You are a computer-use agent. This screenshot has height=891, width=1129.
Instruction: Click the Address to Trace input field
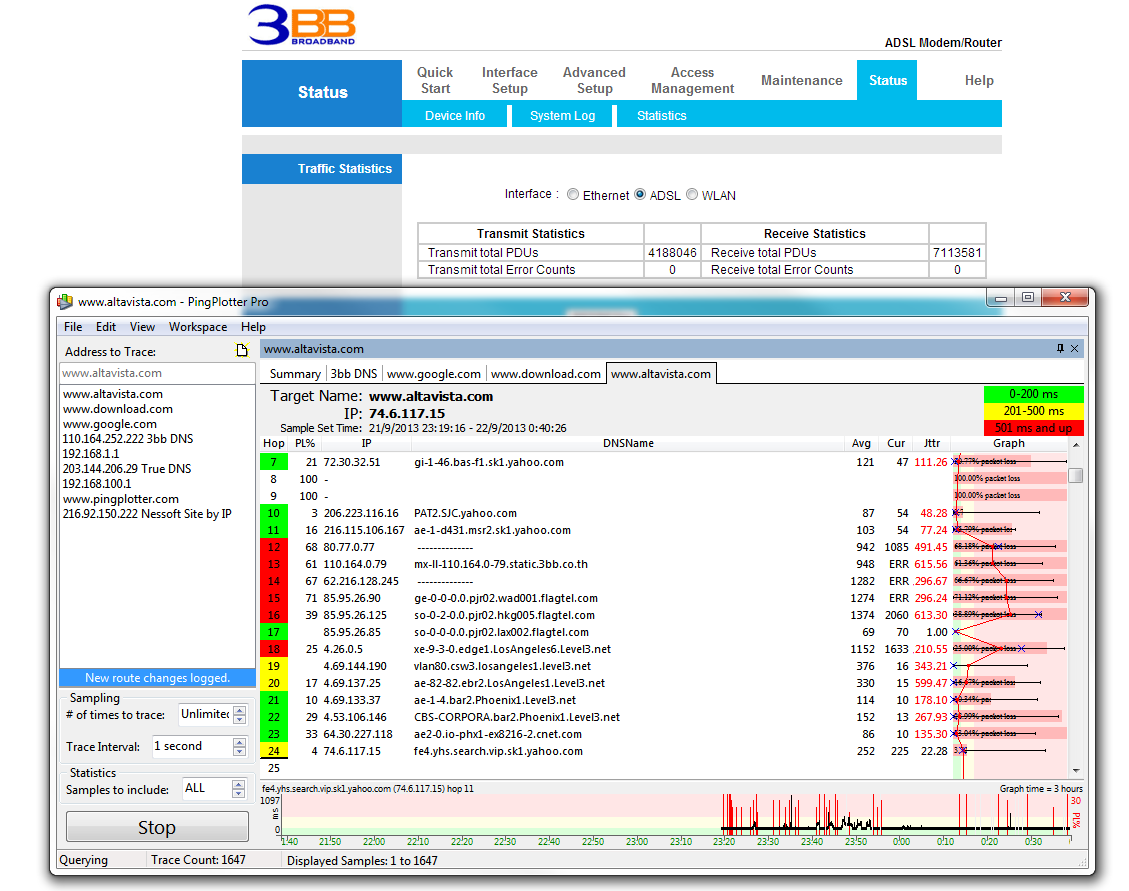pyautogui.click(x=157, y=373)
